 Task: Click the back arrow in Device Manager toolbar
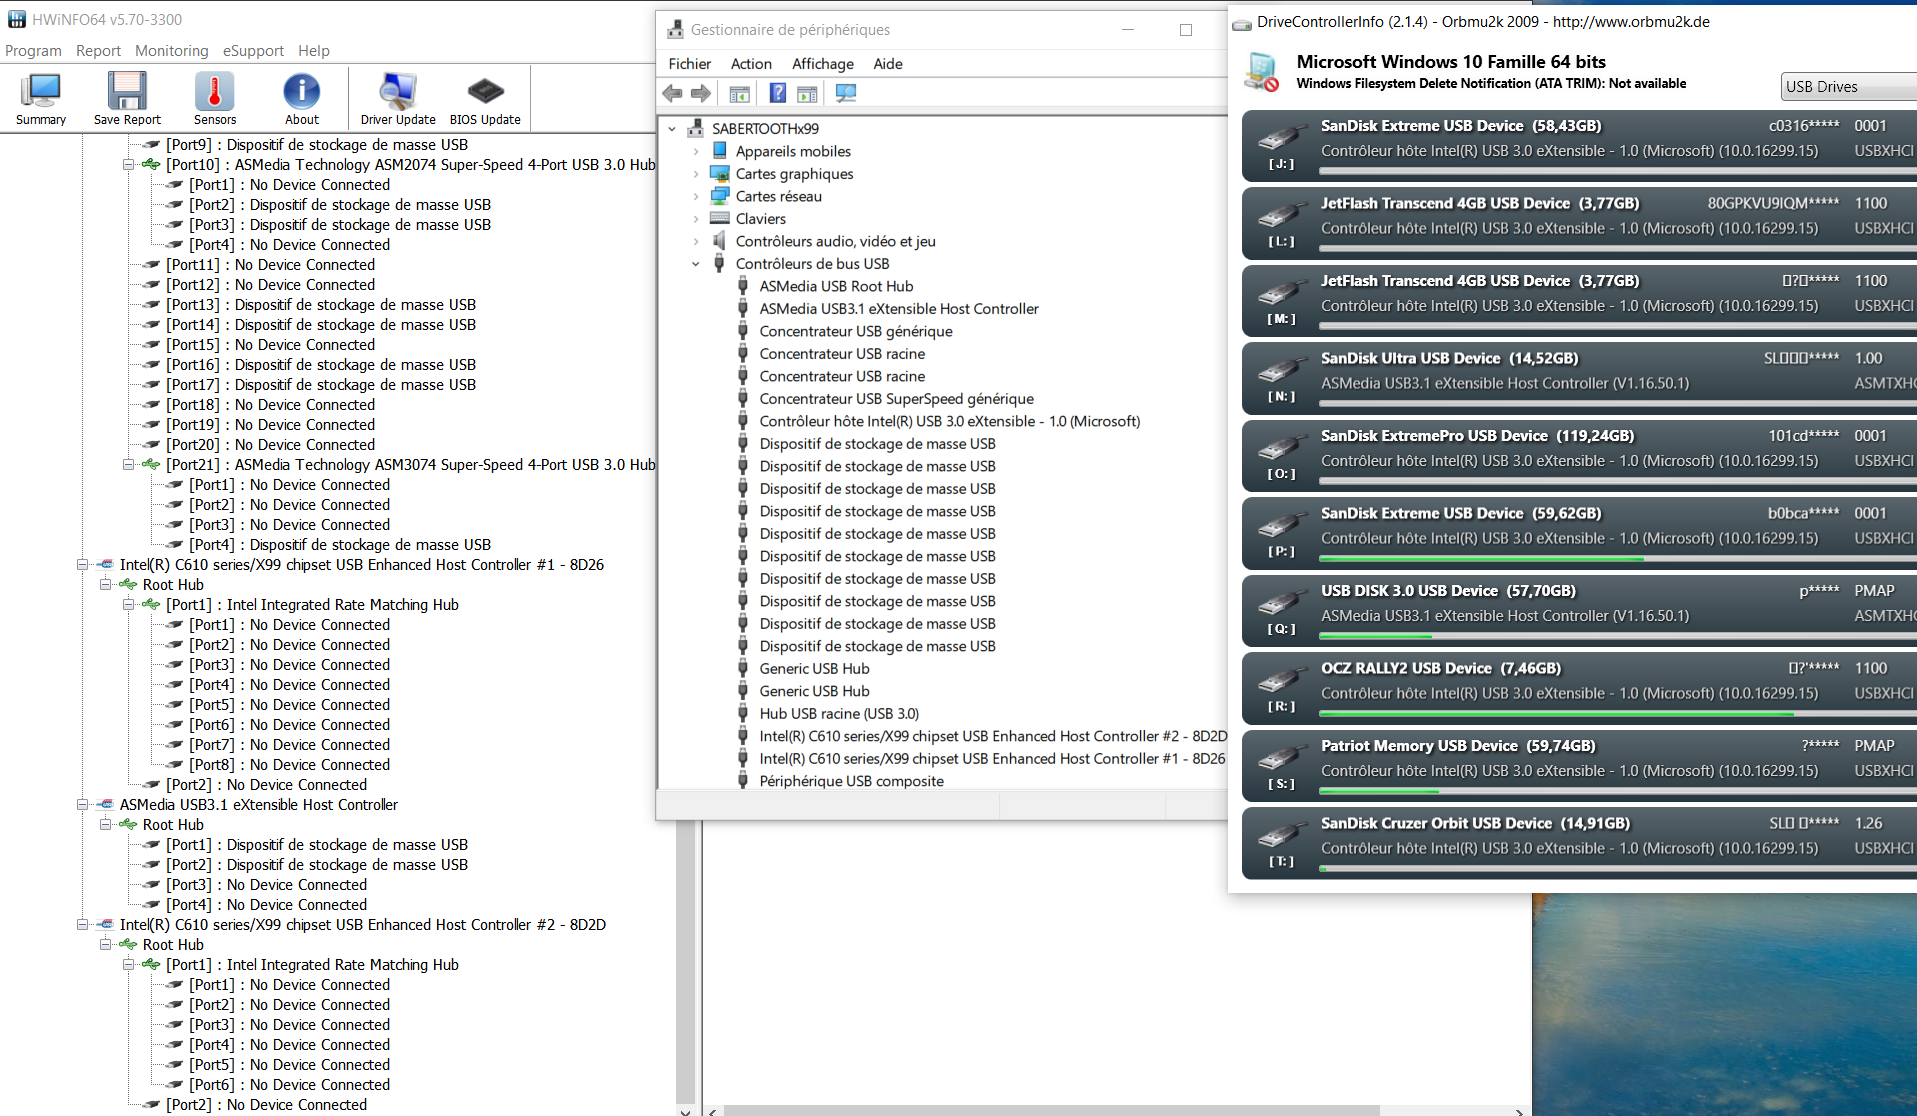tap(672, 93)
